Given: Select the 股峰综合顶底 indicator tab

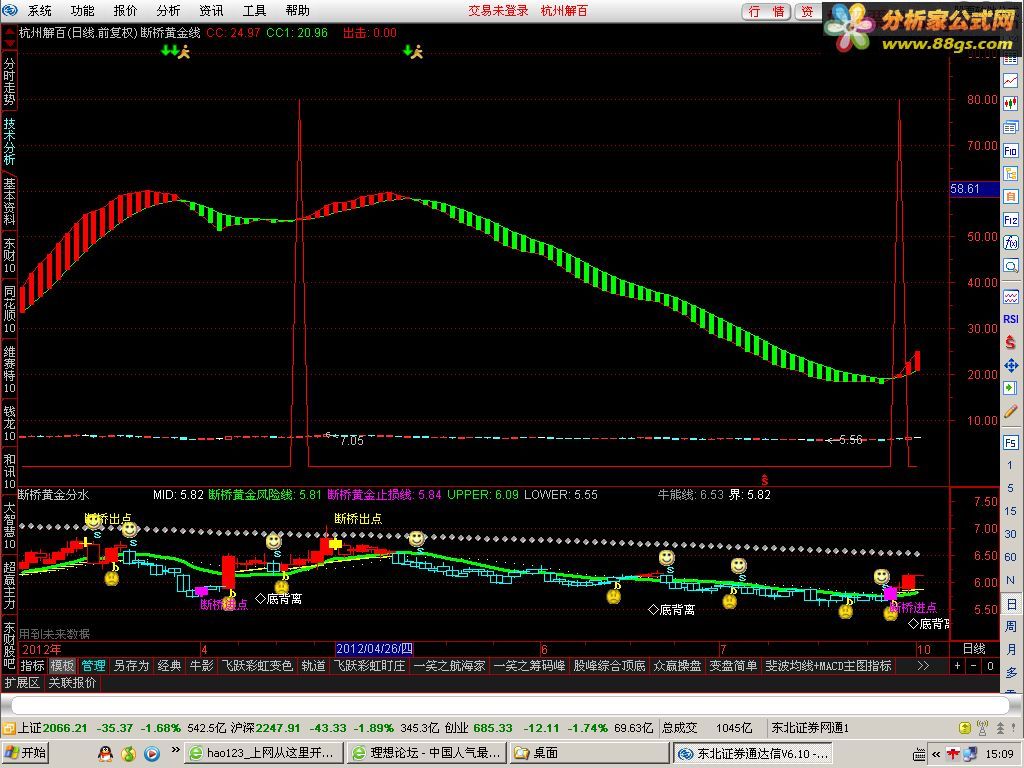Looking at the screenshot, I should [x=609, y=665].
